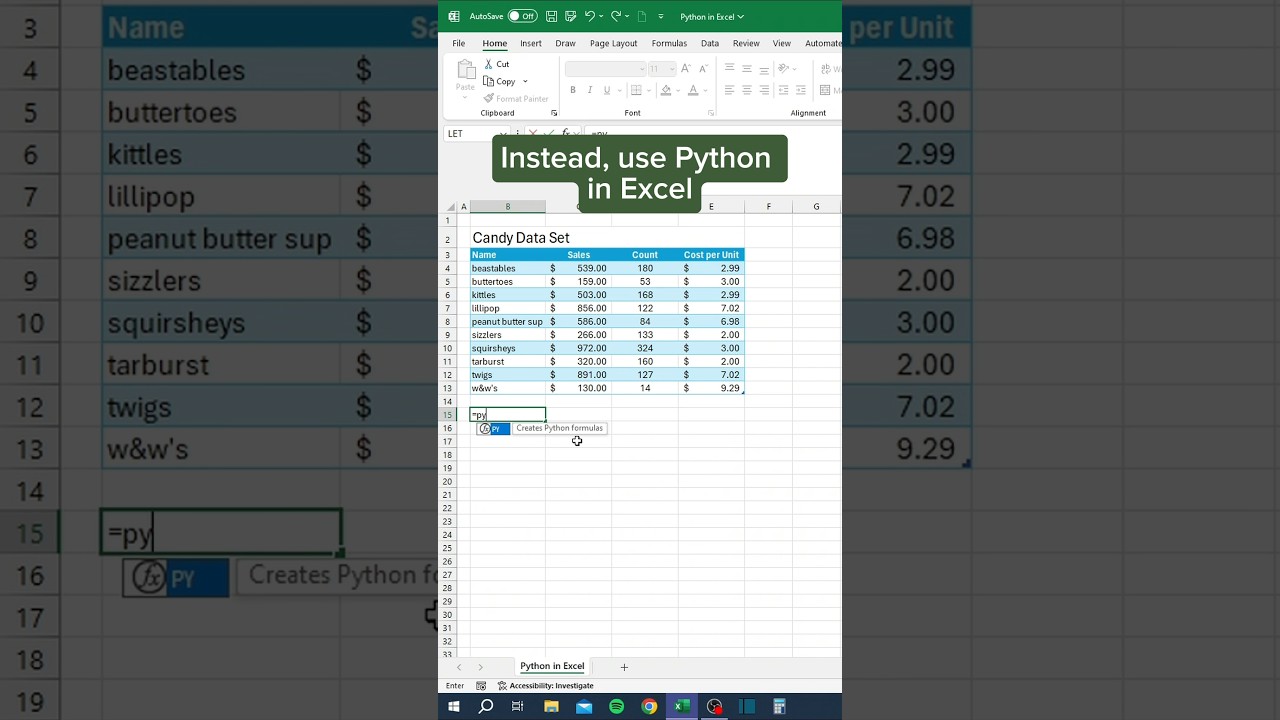Click the Top Align icon
This screenshot has width=1280, height=720.
[730, 69]
